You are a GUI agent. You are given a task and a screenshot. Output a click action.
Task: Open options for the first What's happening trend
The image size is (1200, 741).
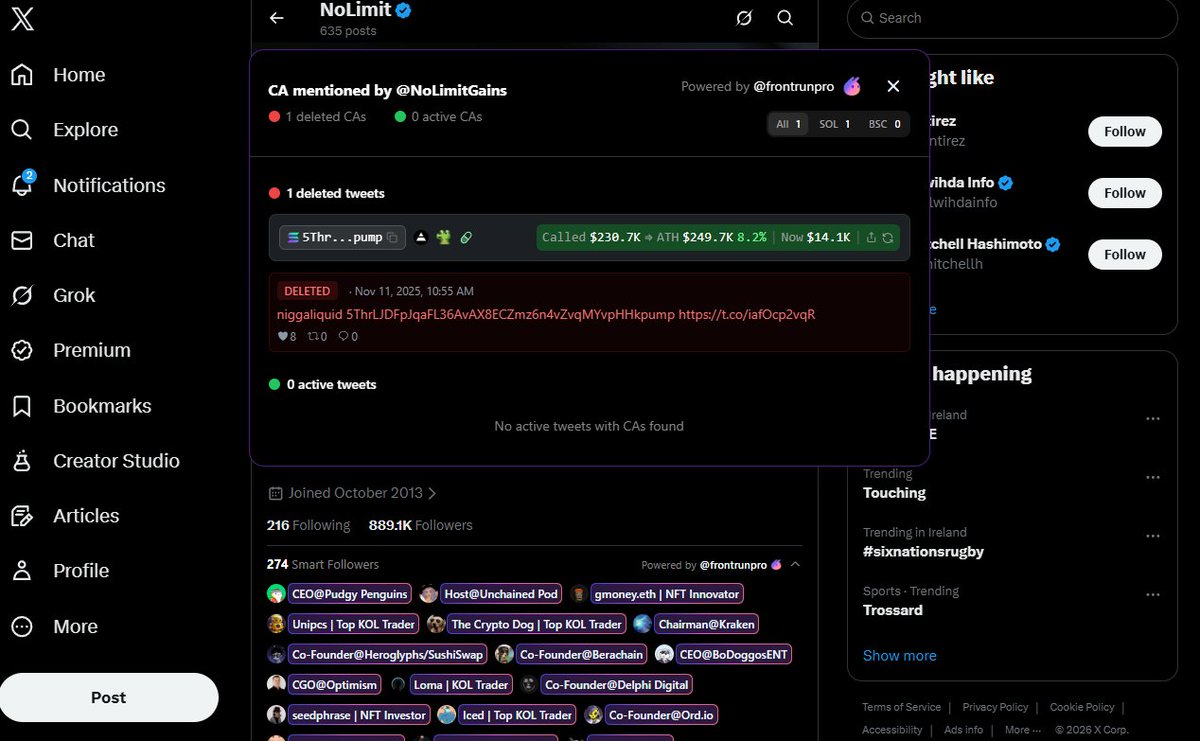(x=1153, y=419)
